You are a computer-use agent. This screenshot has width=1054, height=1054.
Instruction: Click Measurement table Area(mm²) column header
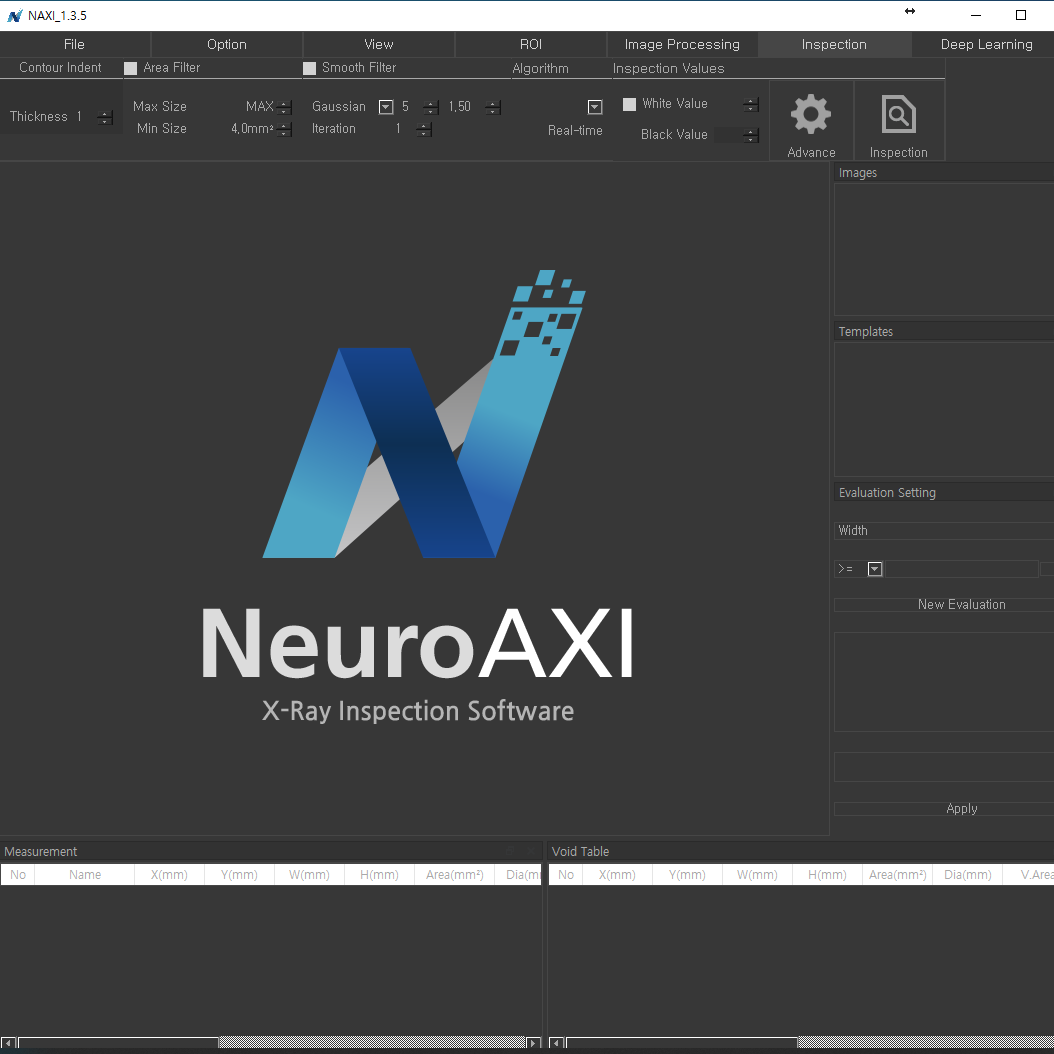tap(454, 875)
